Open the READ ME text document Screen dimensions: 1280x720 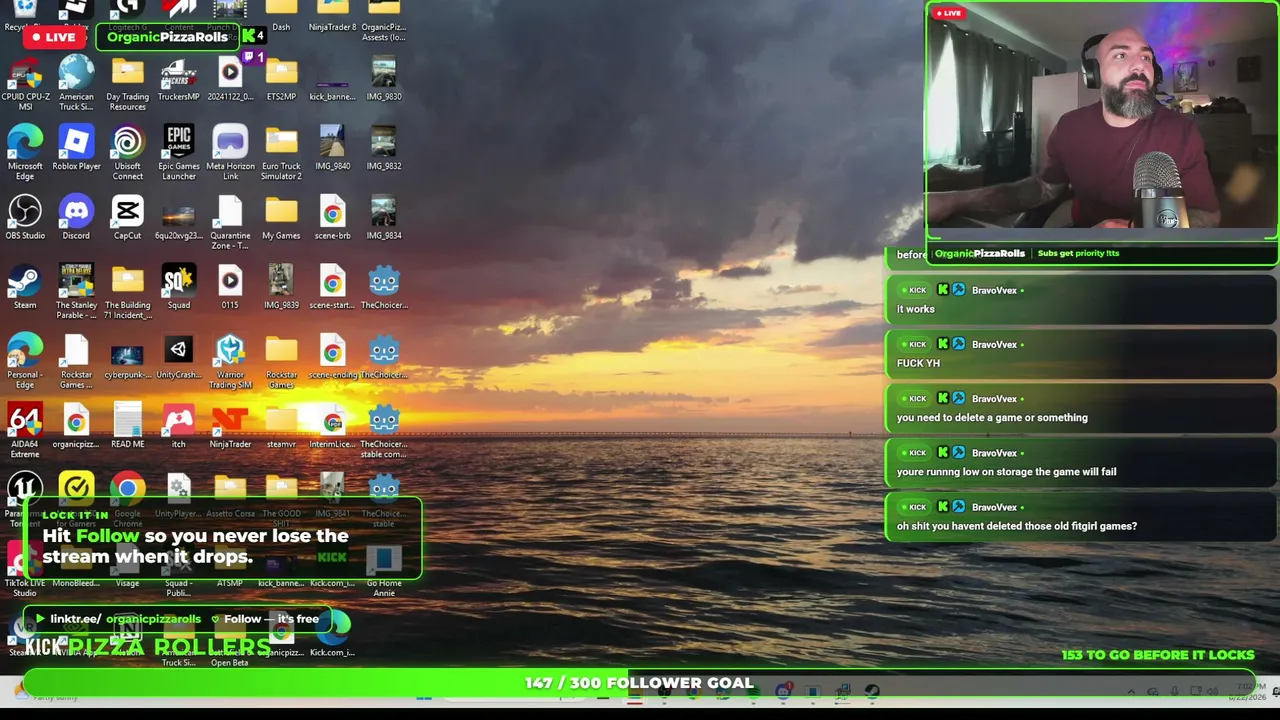tap(128, 426)
